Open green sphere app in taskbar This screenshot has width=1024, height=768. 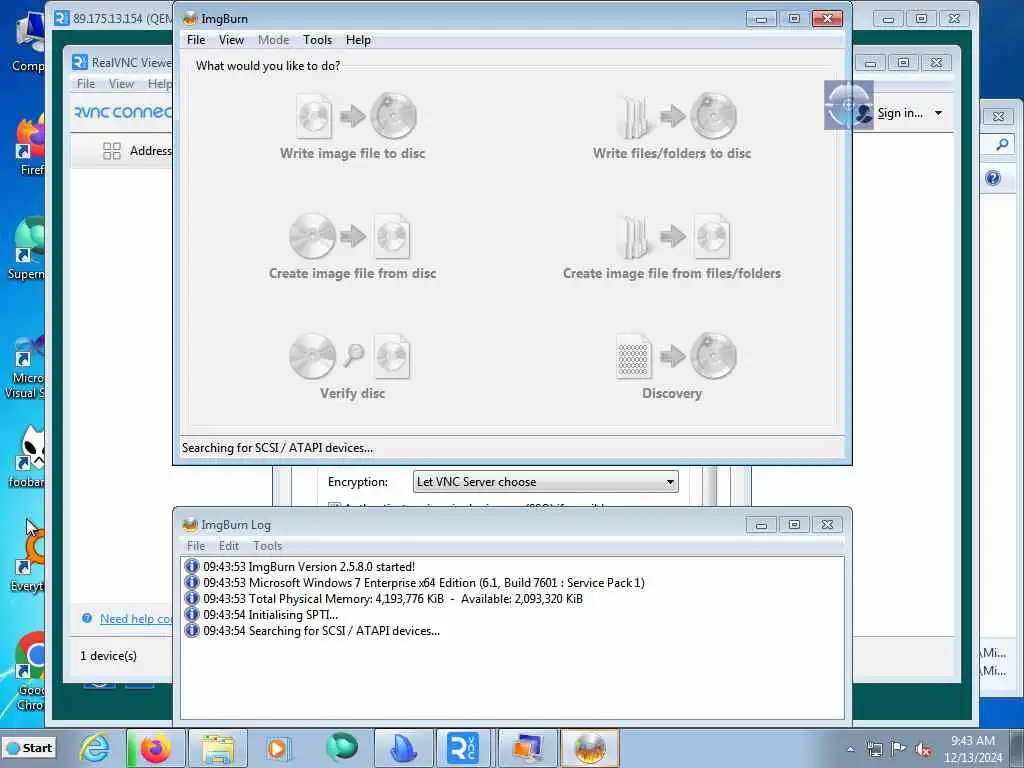pyautogui.click(x=342, y=748)
